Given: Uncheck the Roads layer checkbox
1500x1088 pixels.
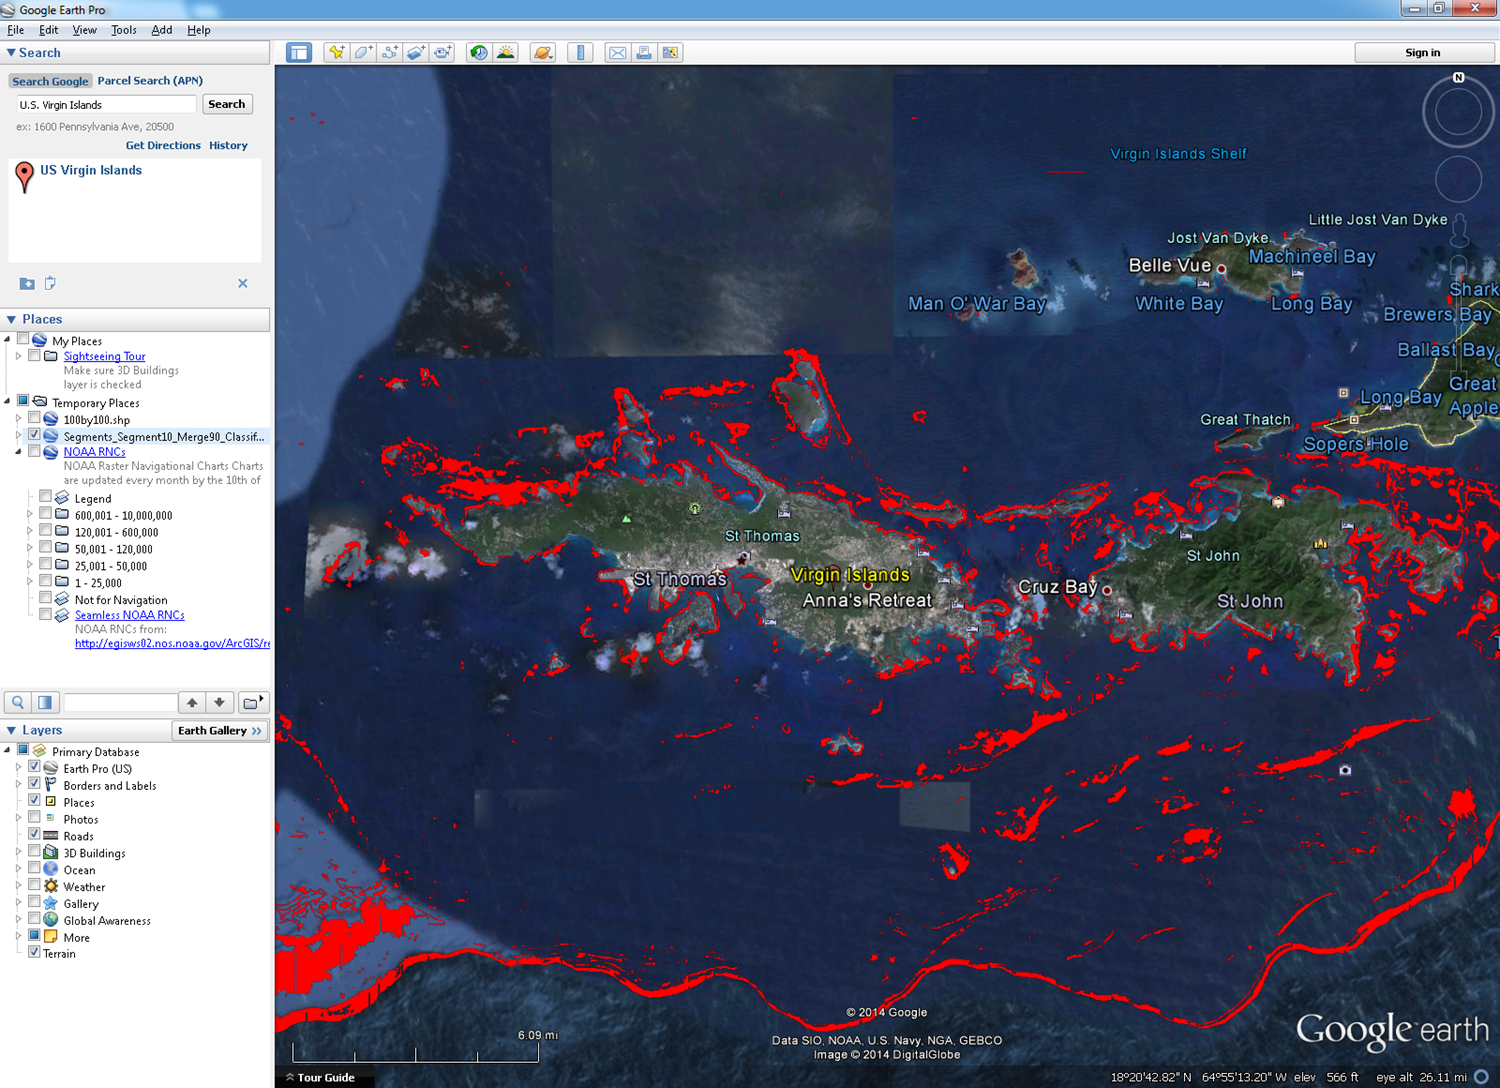Looking at the screenshot, I should point(35,835).
